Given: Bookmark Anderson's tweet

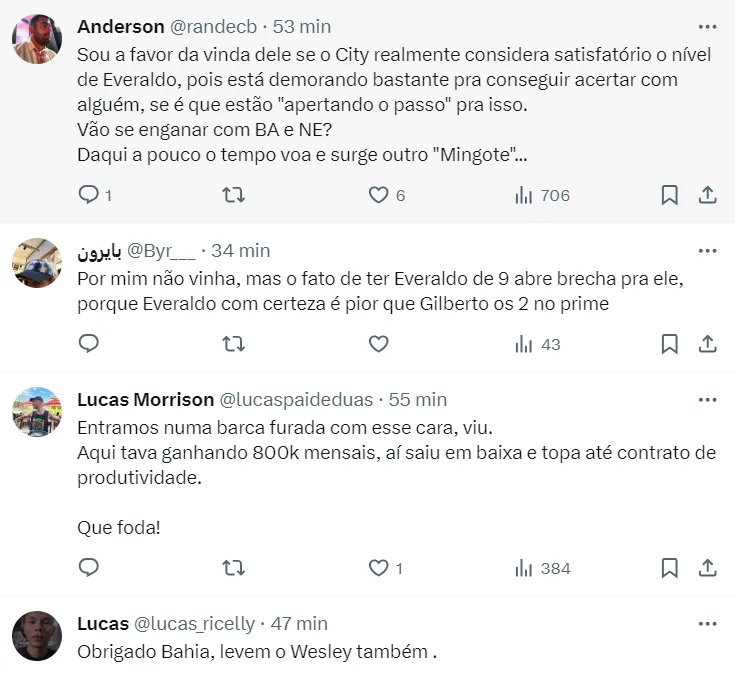Looking at the screenshot, I should pos(669,195).
